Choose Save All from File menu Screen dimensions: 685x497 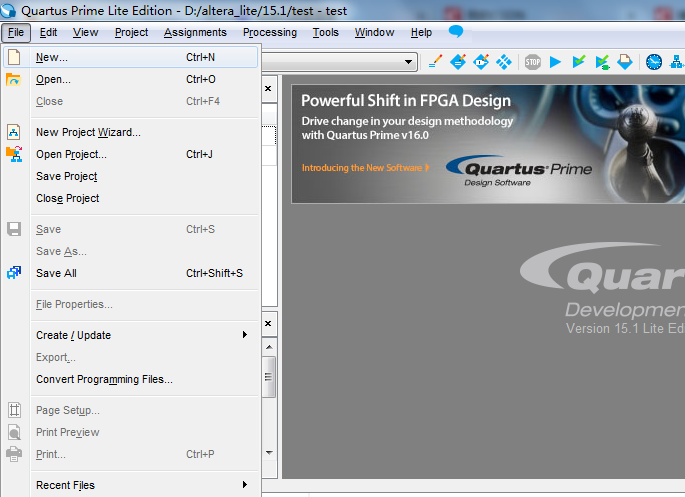pyautogui.click(x=56, y=273)
